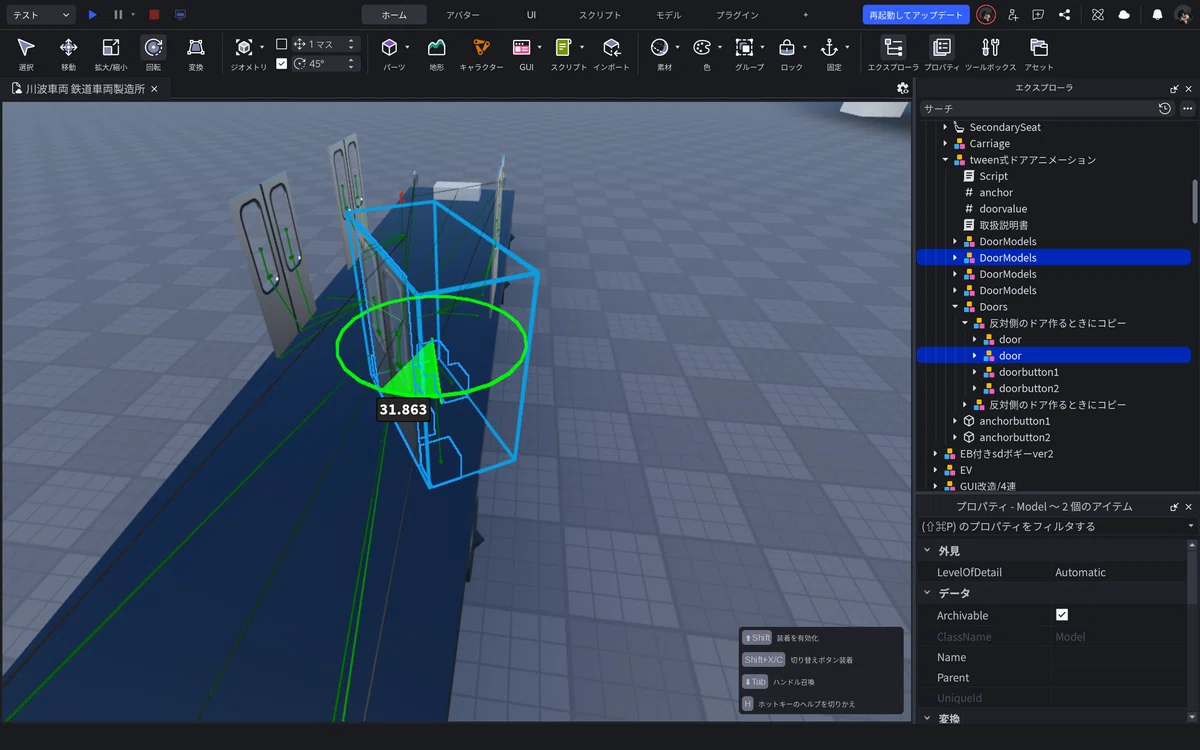The width and height of the screenshot is (1200, 750).
Task: Uncheck the Archivable property checkbox
Action: (x=1062, y=615)
